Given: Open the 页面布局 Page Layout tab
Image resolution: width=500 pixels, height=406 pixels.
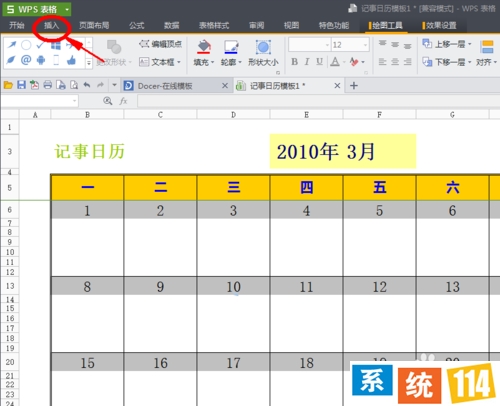Looking at the screenshot, I should (94, 25).
